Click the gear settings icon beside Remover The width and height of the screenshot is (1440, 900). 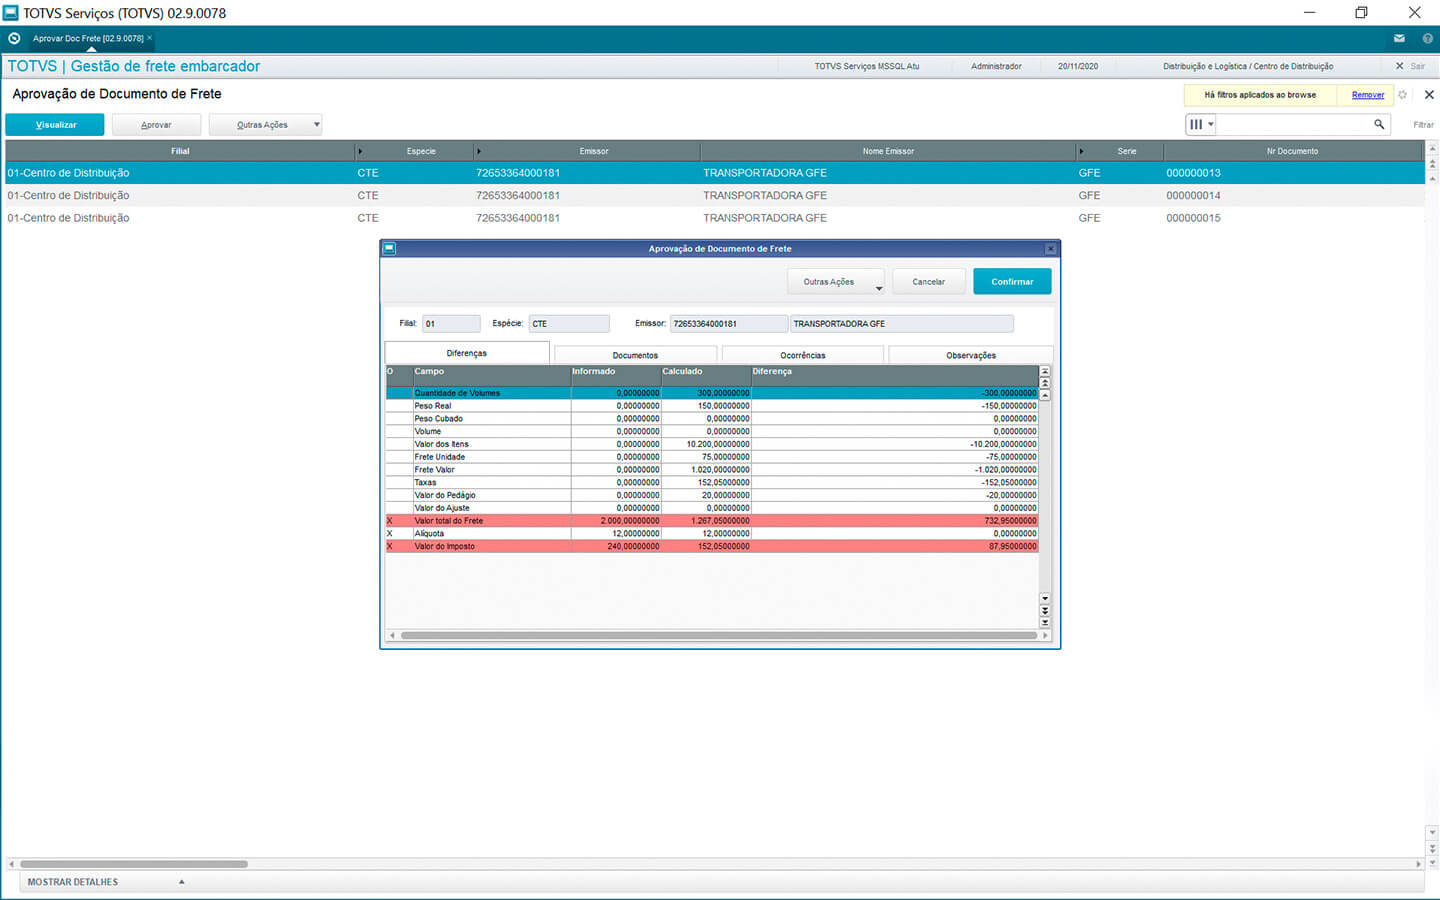point(1402,95)
